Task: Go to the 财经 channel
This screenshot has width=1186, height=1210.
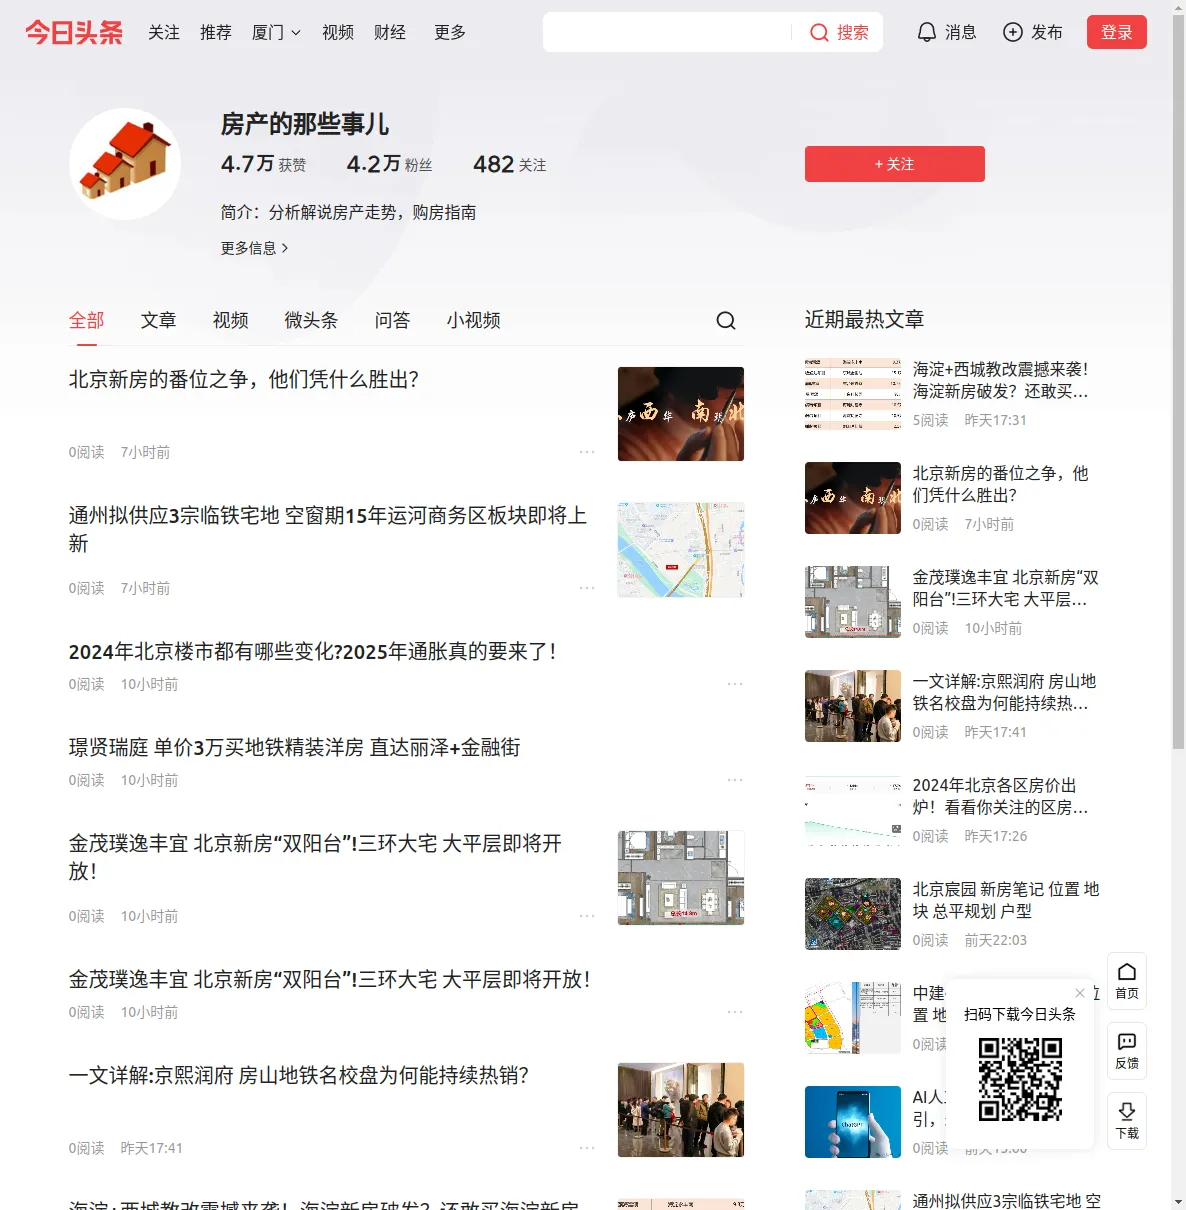Action: pos(390,32)
